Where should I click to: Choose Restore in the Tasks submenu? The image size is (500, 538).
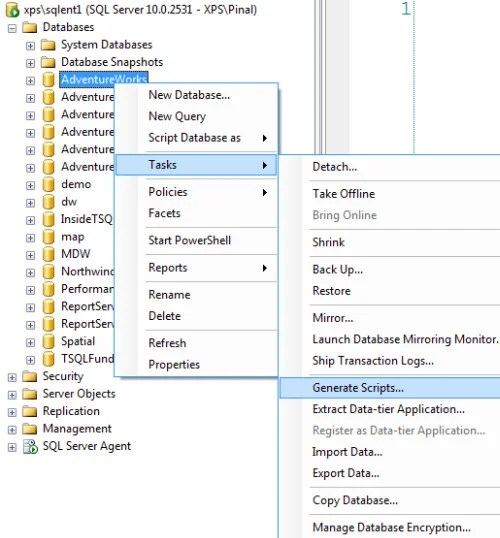390,291
